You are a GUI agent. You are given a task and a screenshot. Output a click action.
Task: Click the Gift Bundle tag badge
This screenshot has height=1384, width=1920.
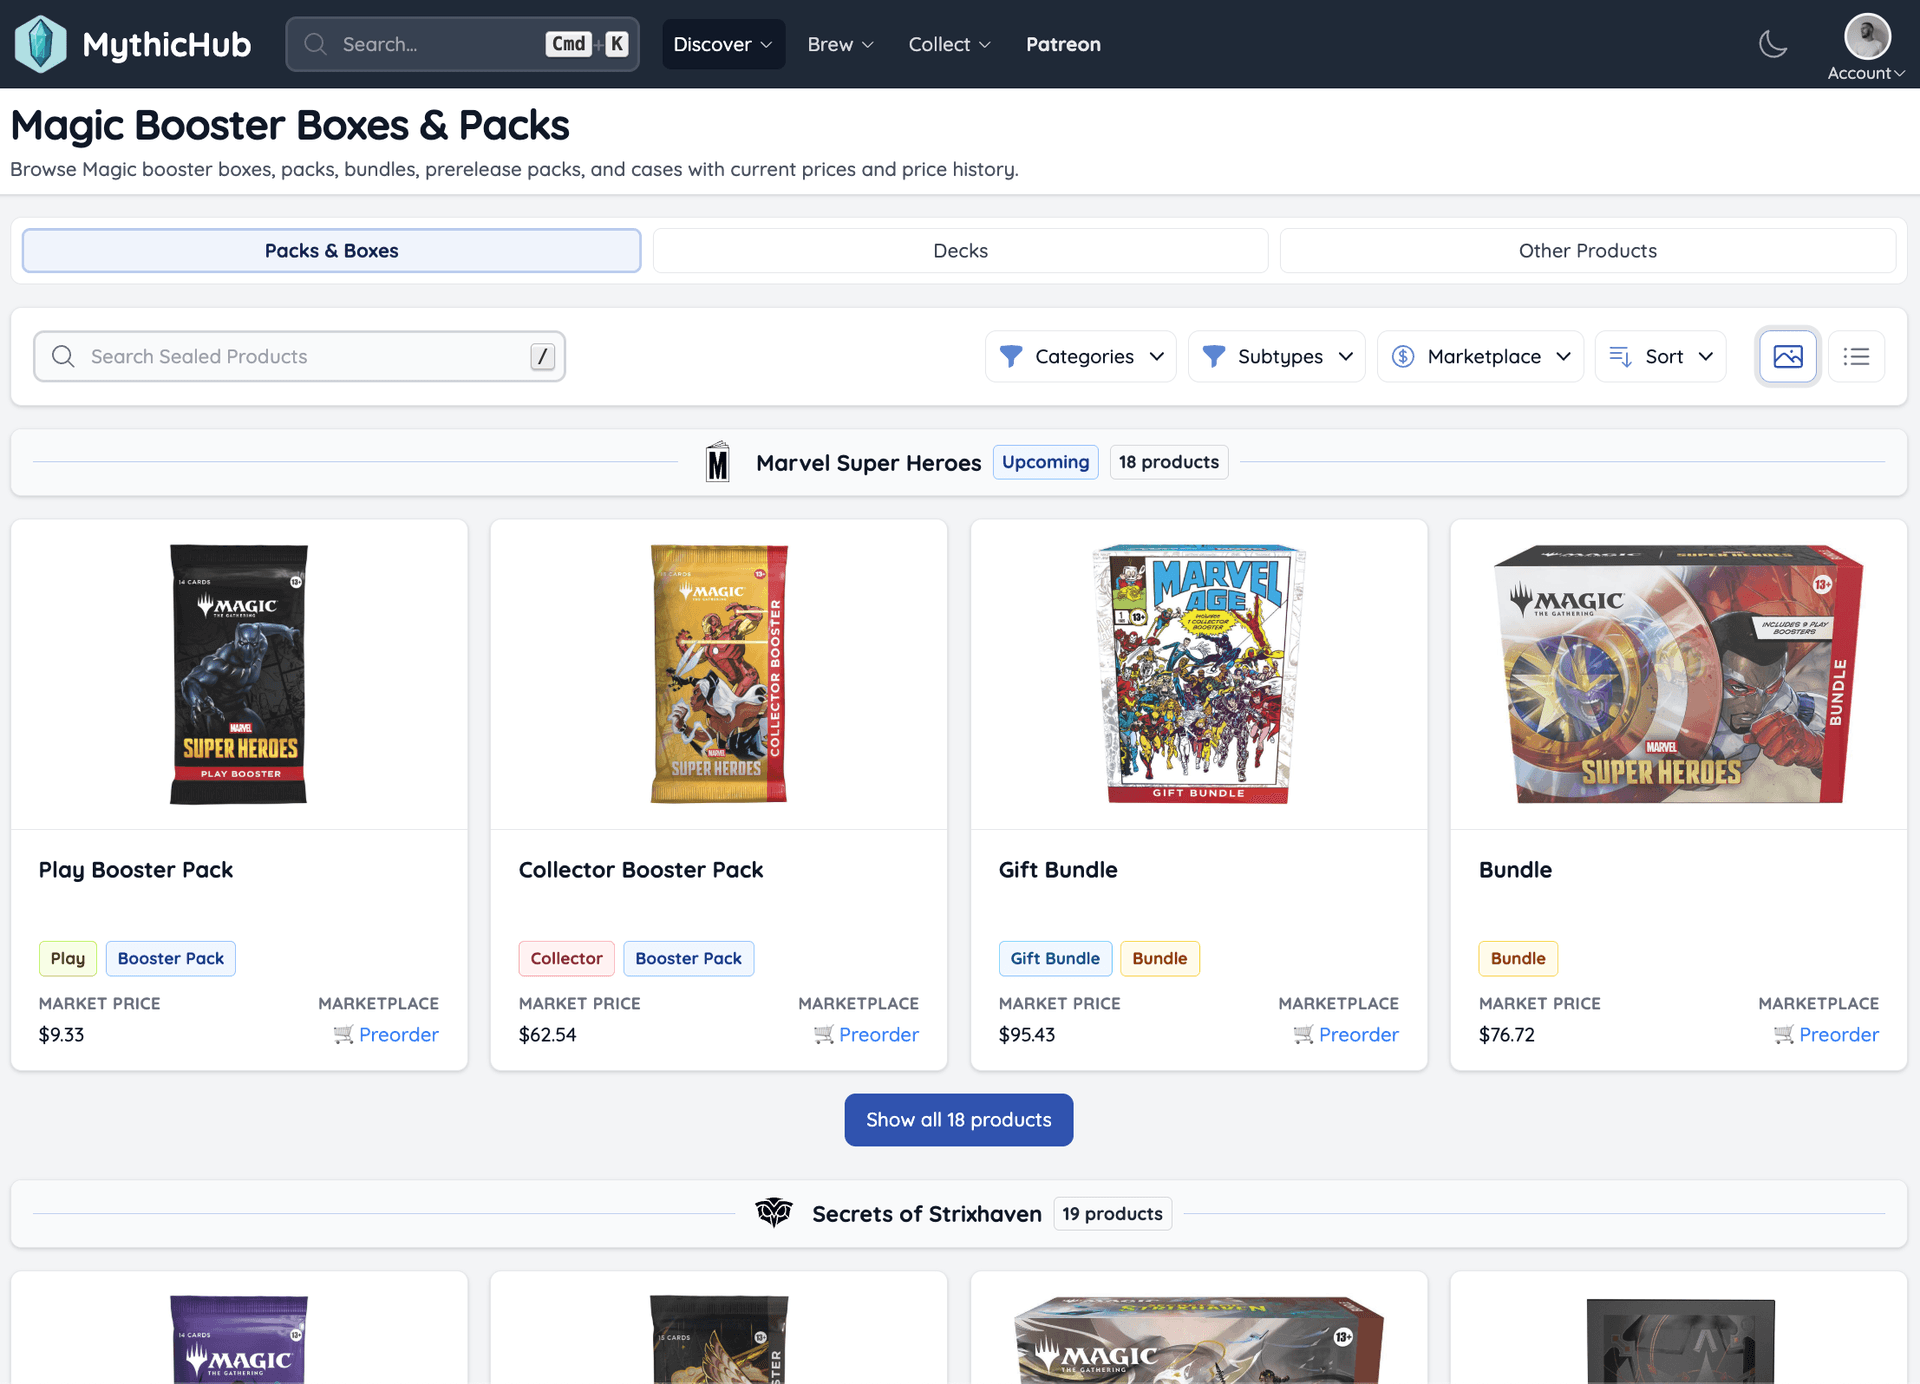(1055, 958)
